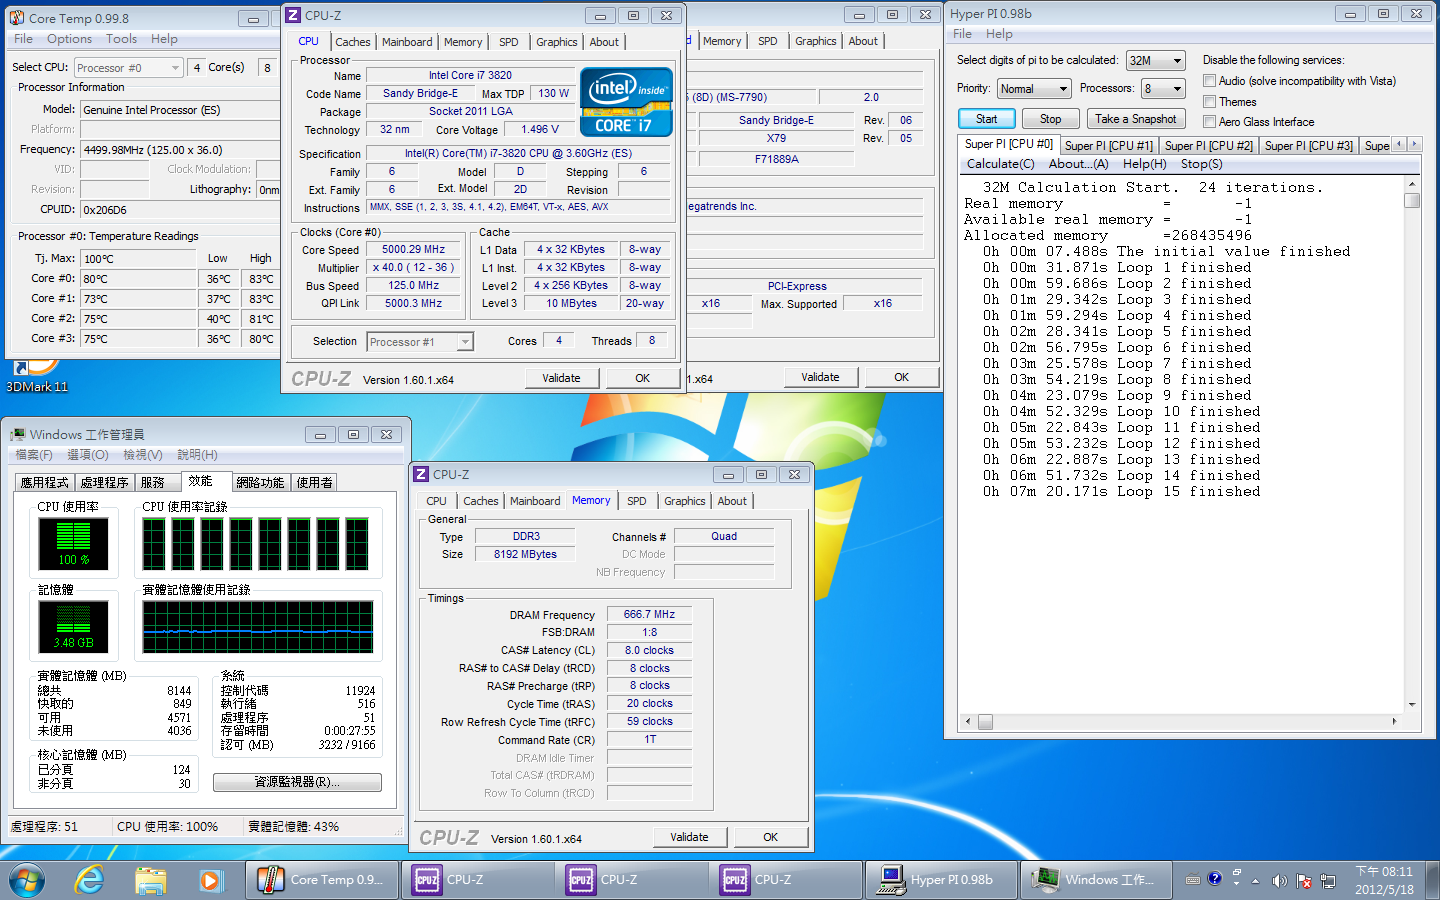Click the Stop button next to Start in Hyper PI
This screenshot has width=1440, height=900.
click(1050, 119)
